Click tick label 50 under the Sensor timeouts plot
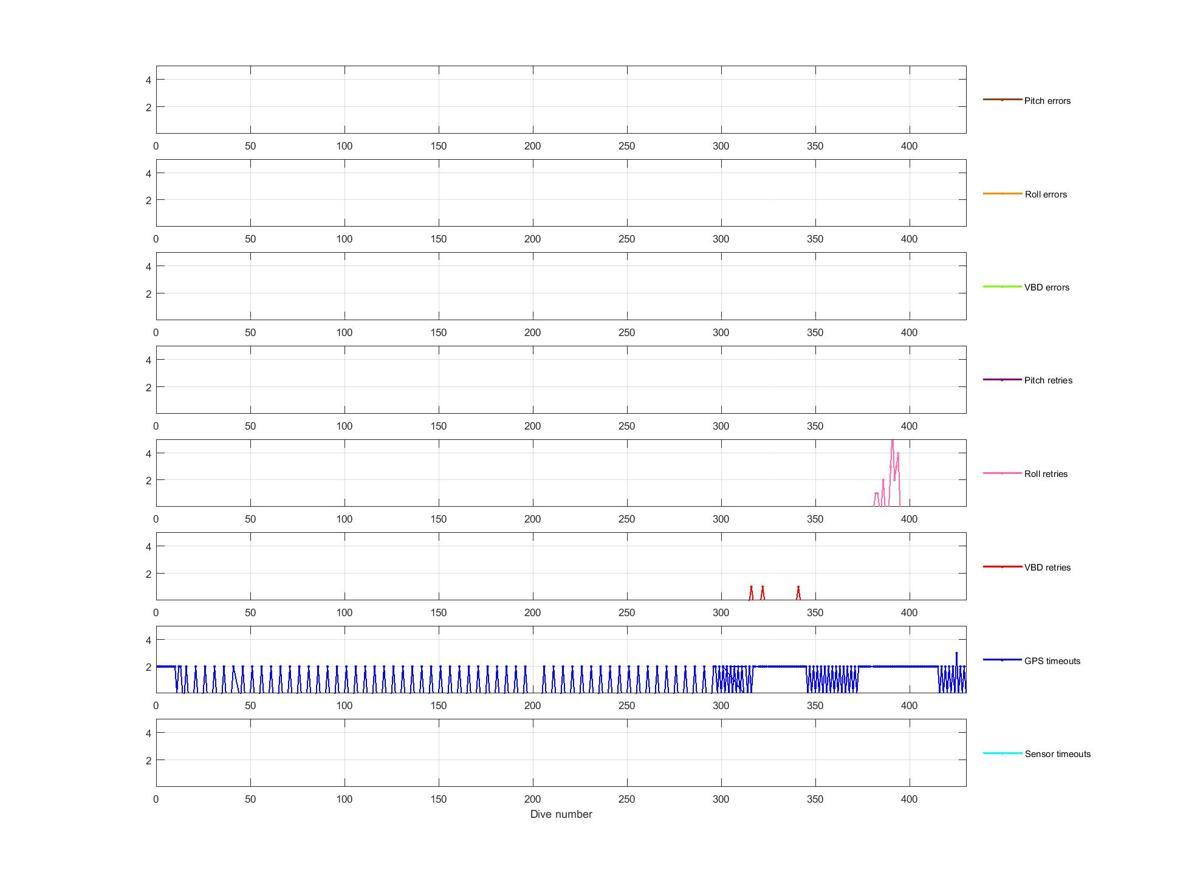Image resolution: width=1200 pixels, height=885 pixels. click(x=250, y=799)
